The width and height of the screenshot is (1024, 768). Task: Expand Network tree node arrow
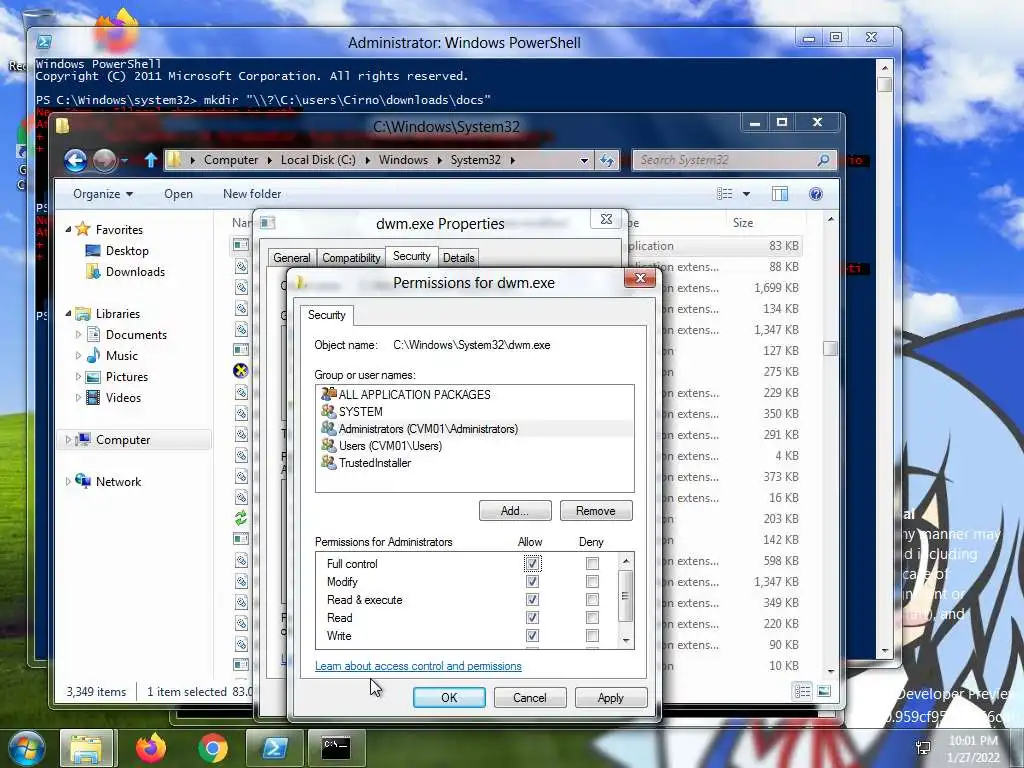pyautogui.click(x=67, y=482)
